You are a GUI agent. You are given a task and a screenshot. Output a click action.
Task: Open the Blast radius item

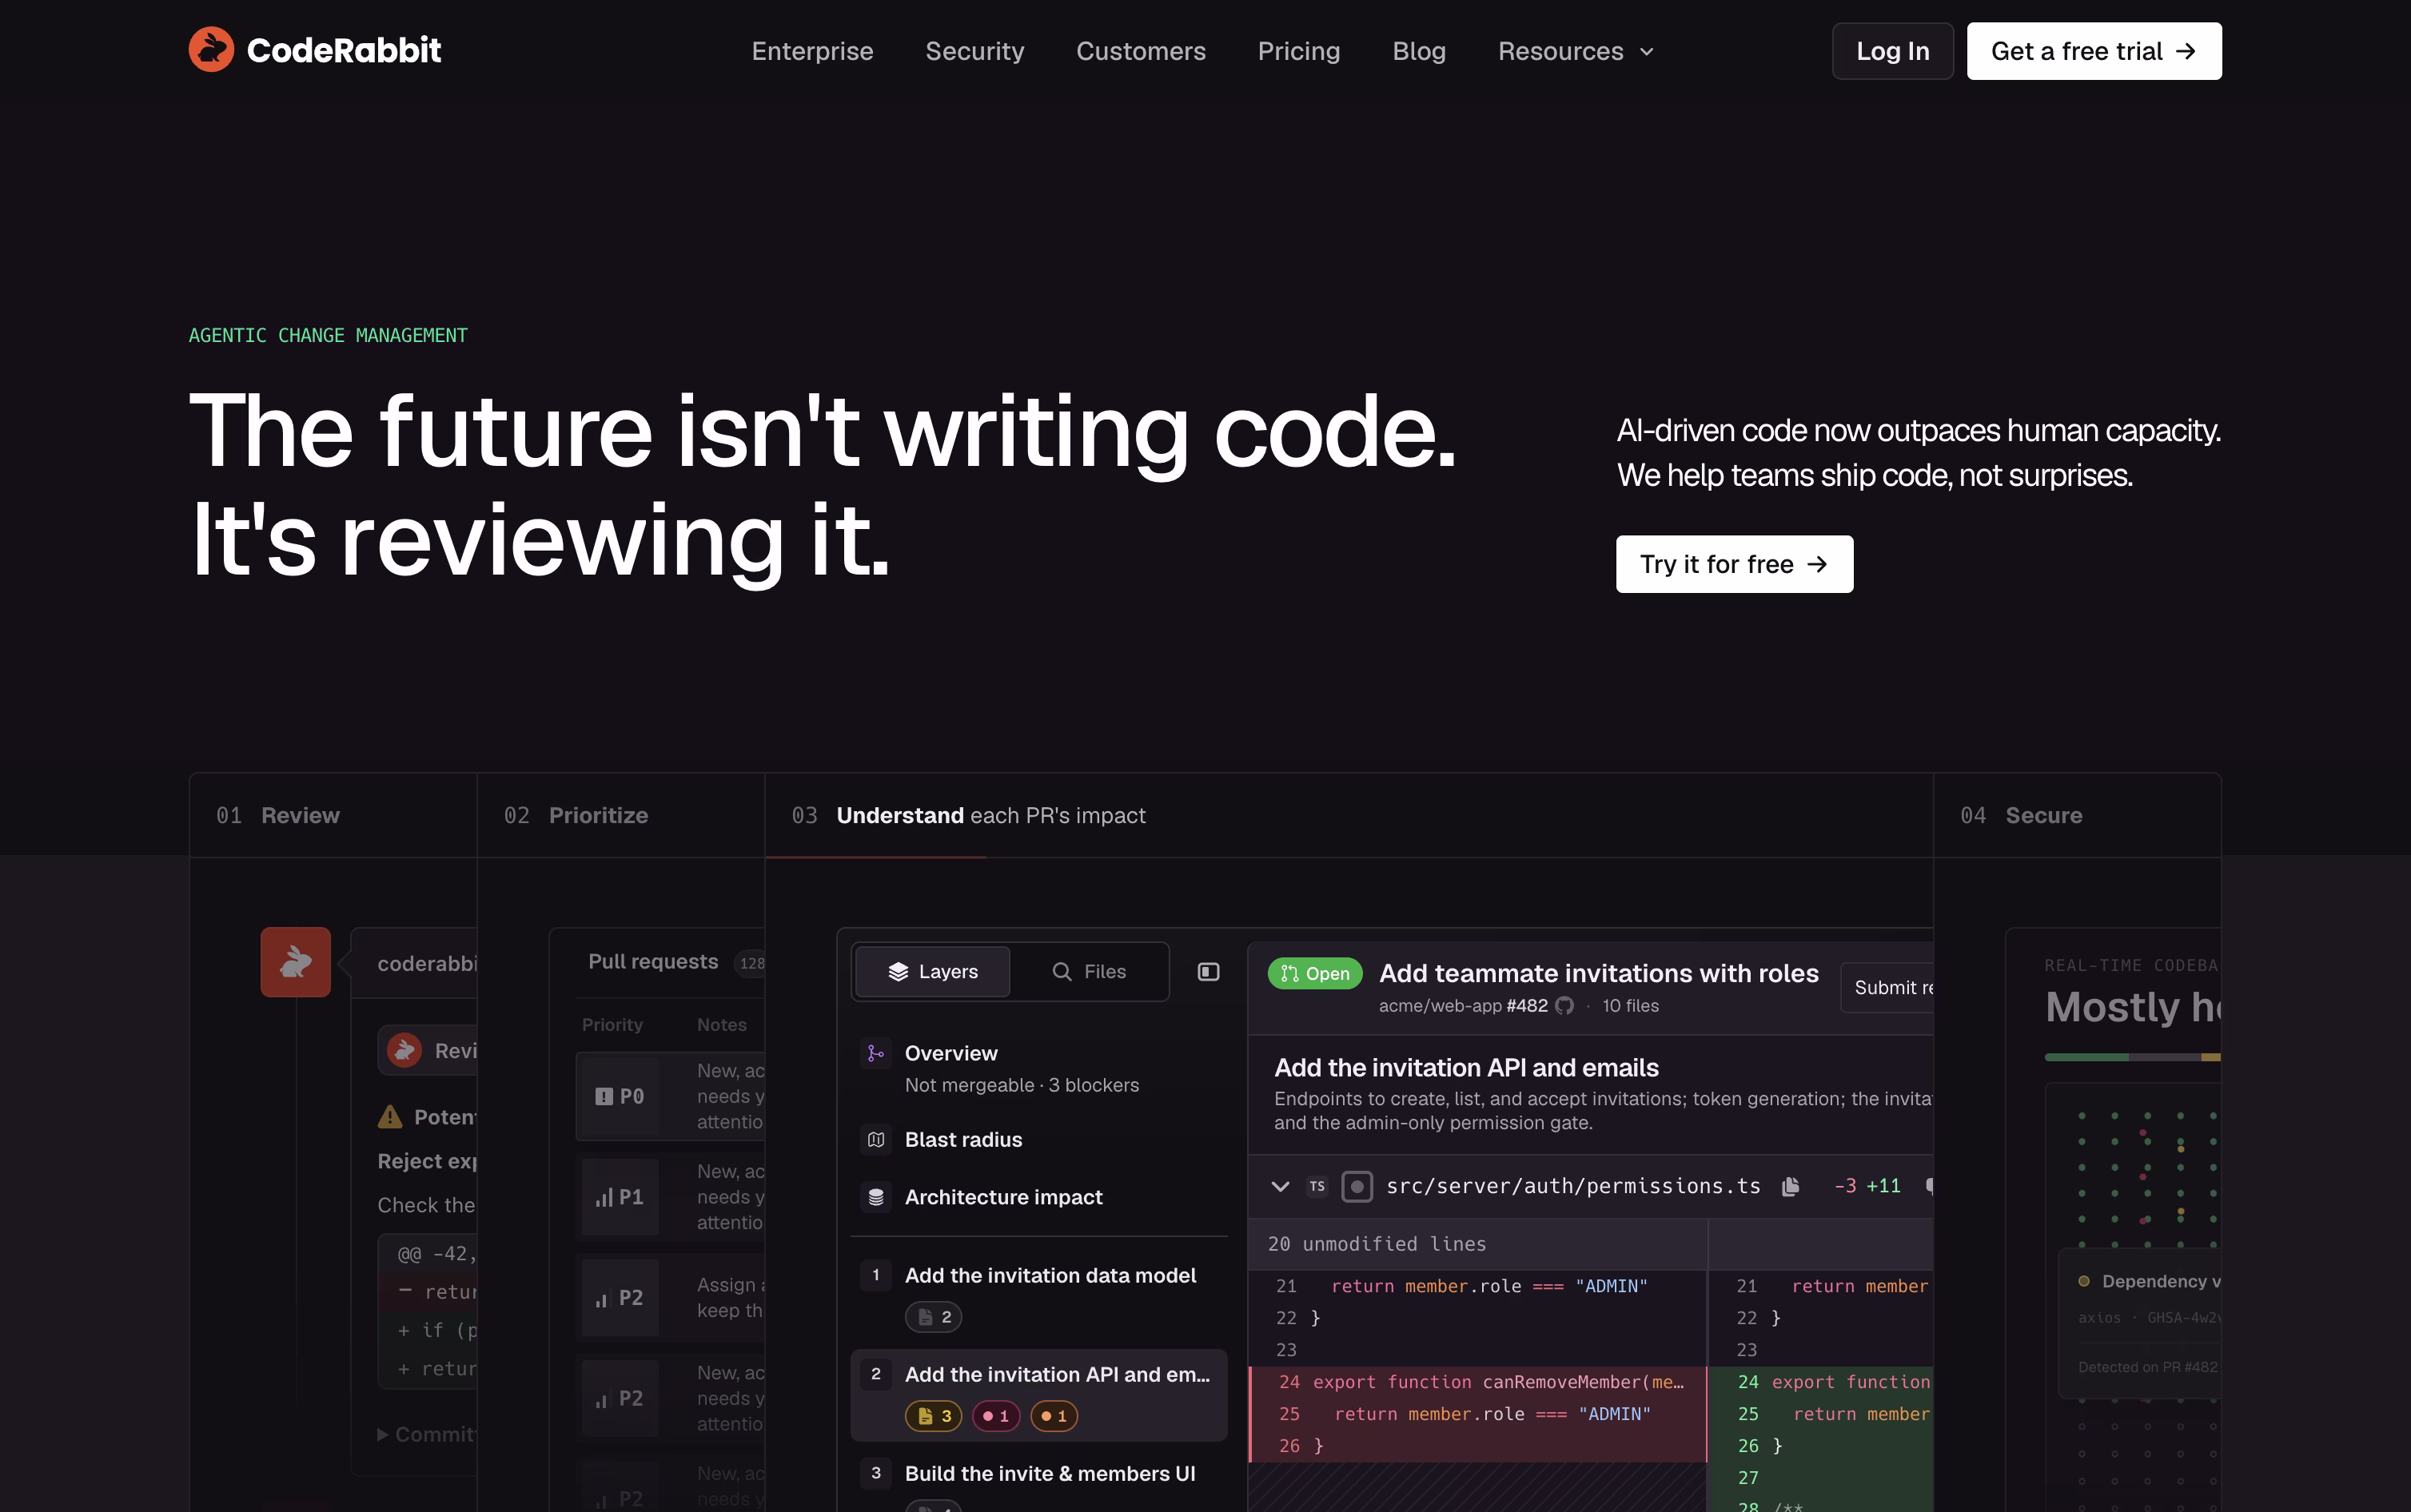[x=1038, y=1139]
